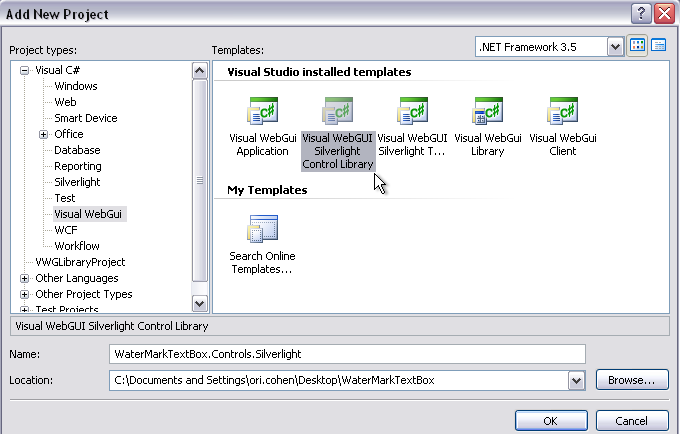
Task: Click OK to add the project
Action: pos(551,421)
